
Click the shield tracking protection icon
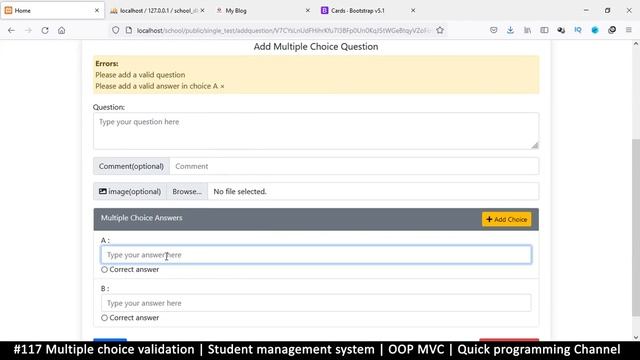pyautogui.click(x=116, y=30)
